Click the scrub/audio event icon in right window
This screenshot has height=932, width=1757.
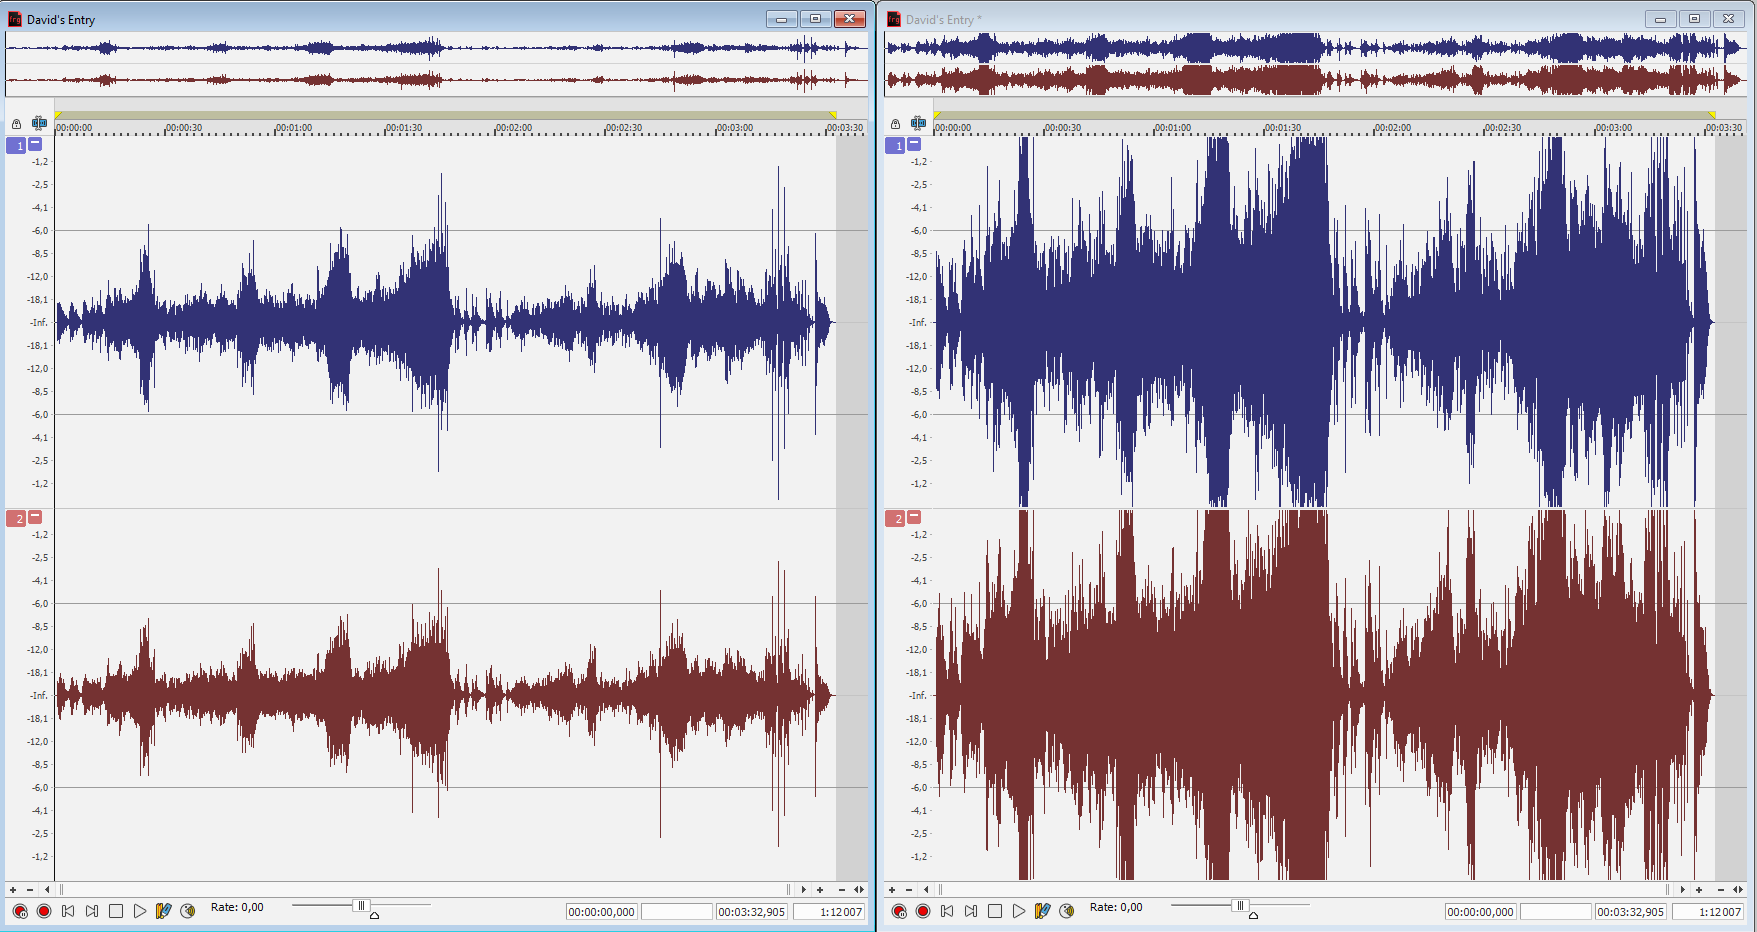[x=1067, y=911]
